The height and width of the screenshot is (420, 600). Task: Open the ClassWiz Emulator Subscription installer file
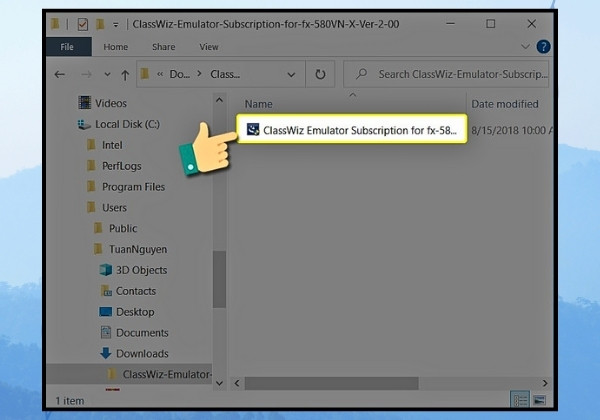(352, 130)
